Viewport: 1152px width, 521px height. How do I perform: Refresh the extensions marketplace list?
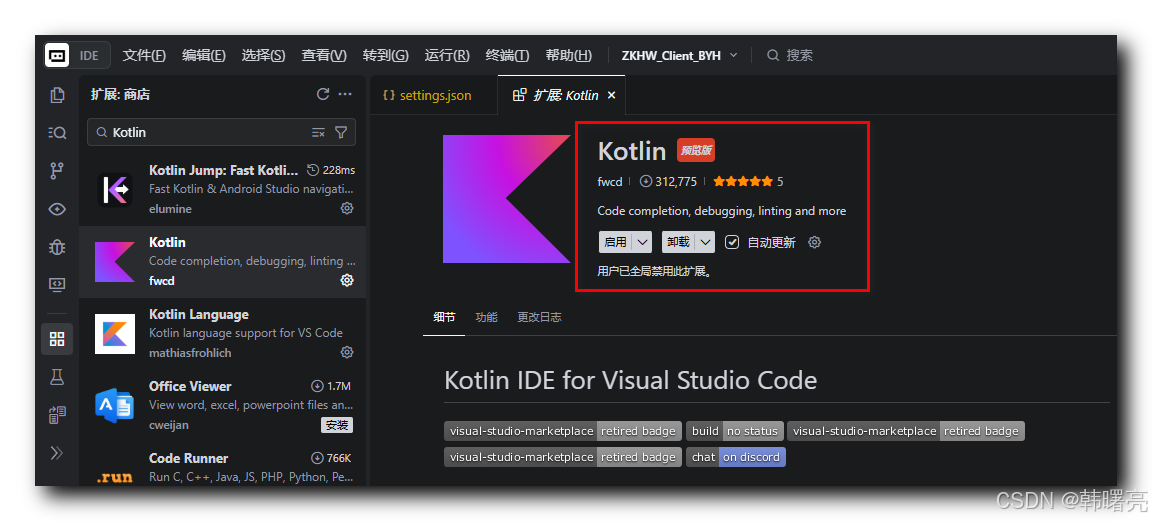(323, 94)
